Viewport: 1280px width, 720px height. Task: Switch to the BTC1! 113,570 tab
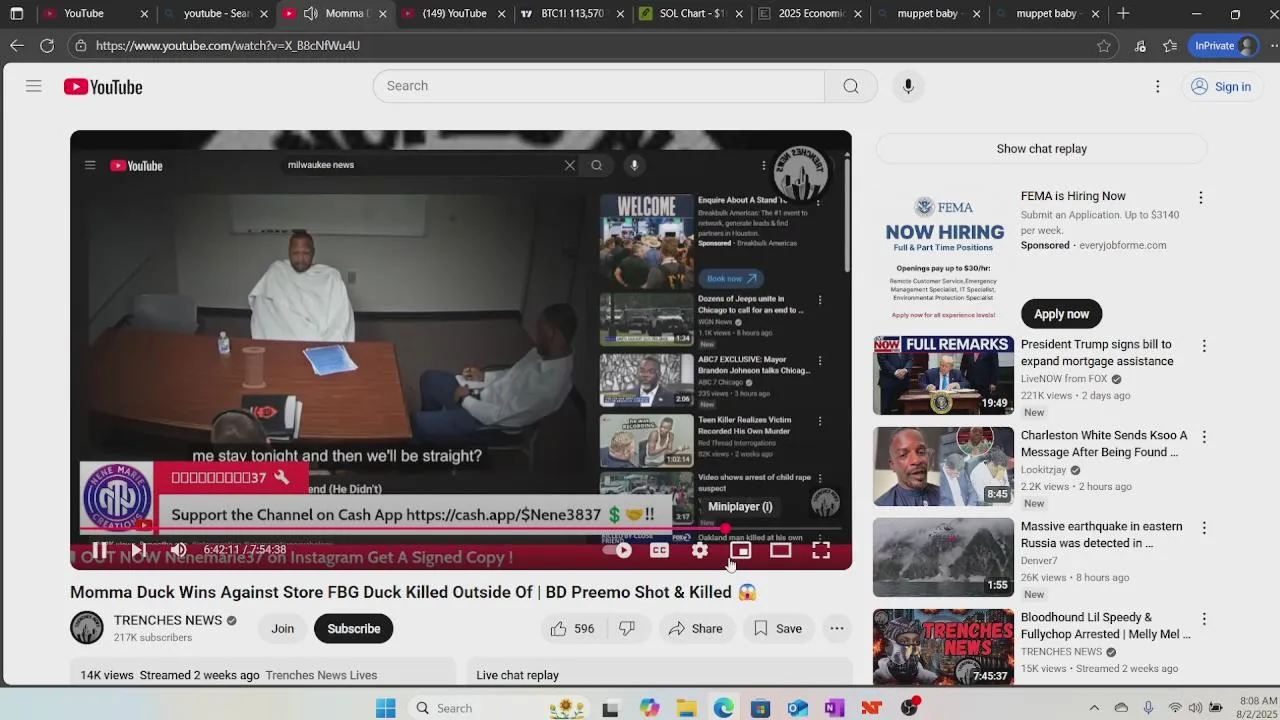click(572, 14)
